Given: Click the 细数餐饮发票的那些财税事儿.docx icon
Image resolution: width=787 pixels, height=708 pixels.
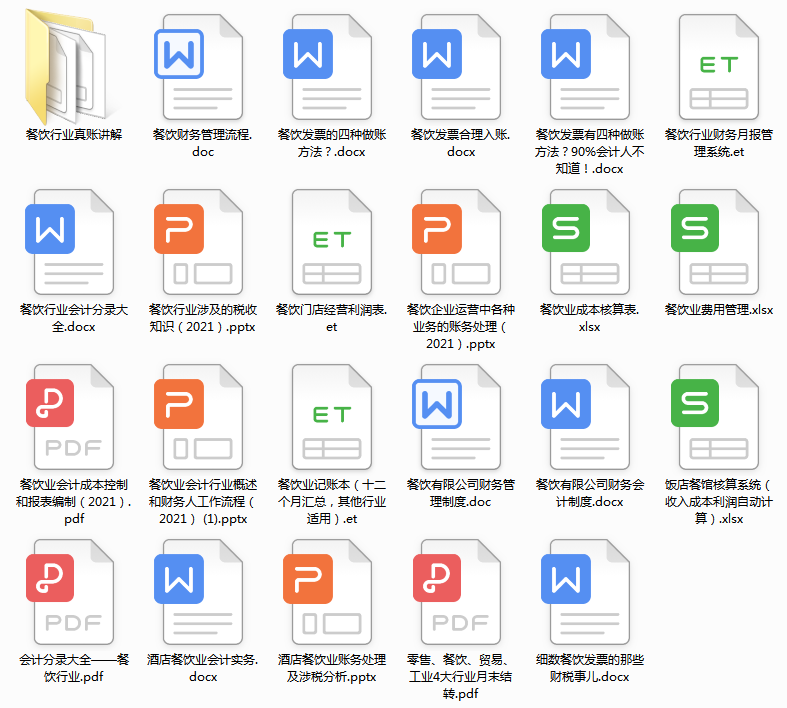Looking at the screenshot, I should [x=586, y=592].
